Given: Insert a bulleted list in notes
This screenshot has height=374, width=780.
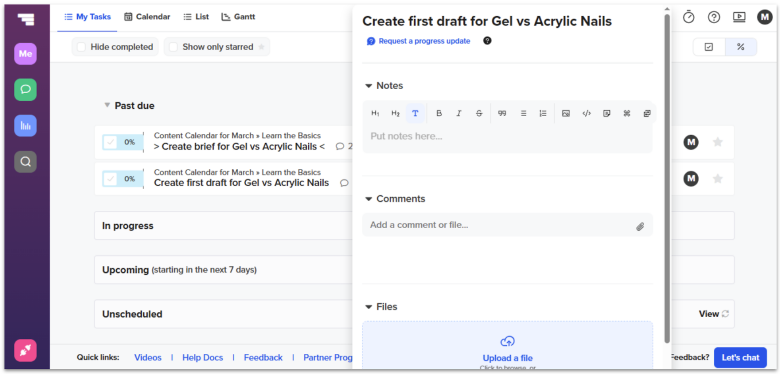Looking at the screenshot, I should (523, 113).
